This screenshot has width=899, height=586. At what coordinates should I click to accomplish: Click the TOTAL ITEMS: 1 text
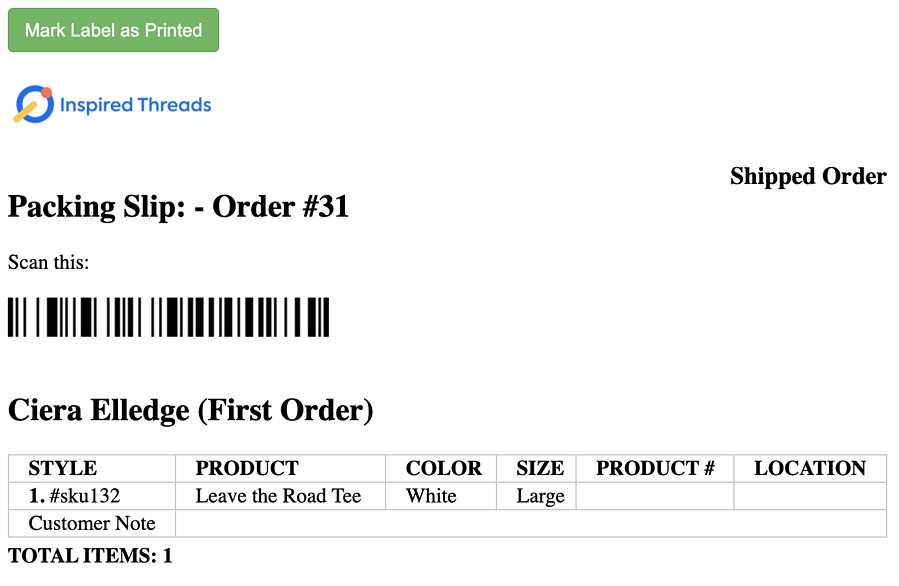tap(90, 556)
